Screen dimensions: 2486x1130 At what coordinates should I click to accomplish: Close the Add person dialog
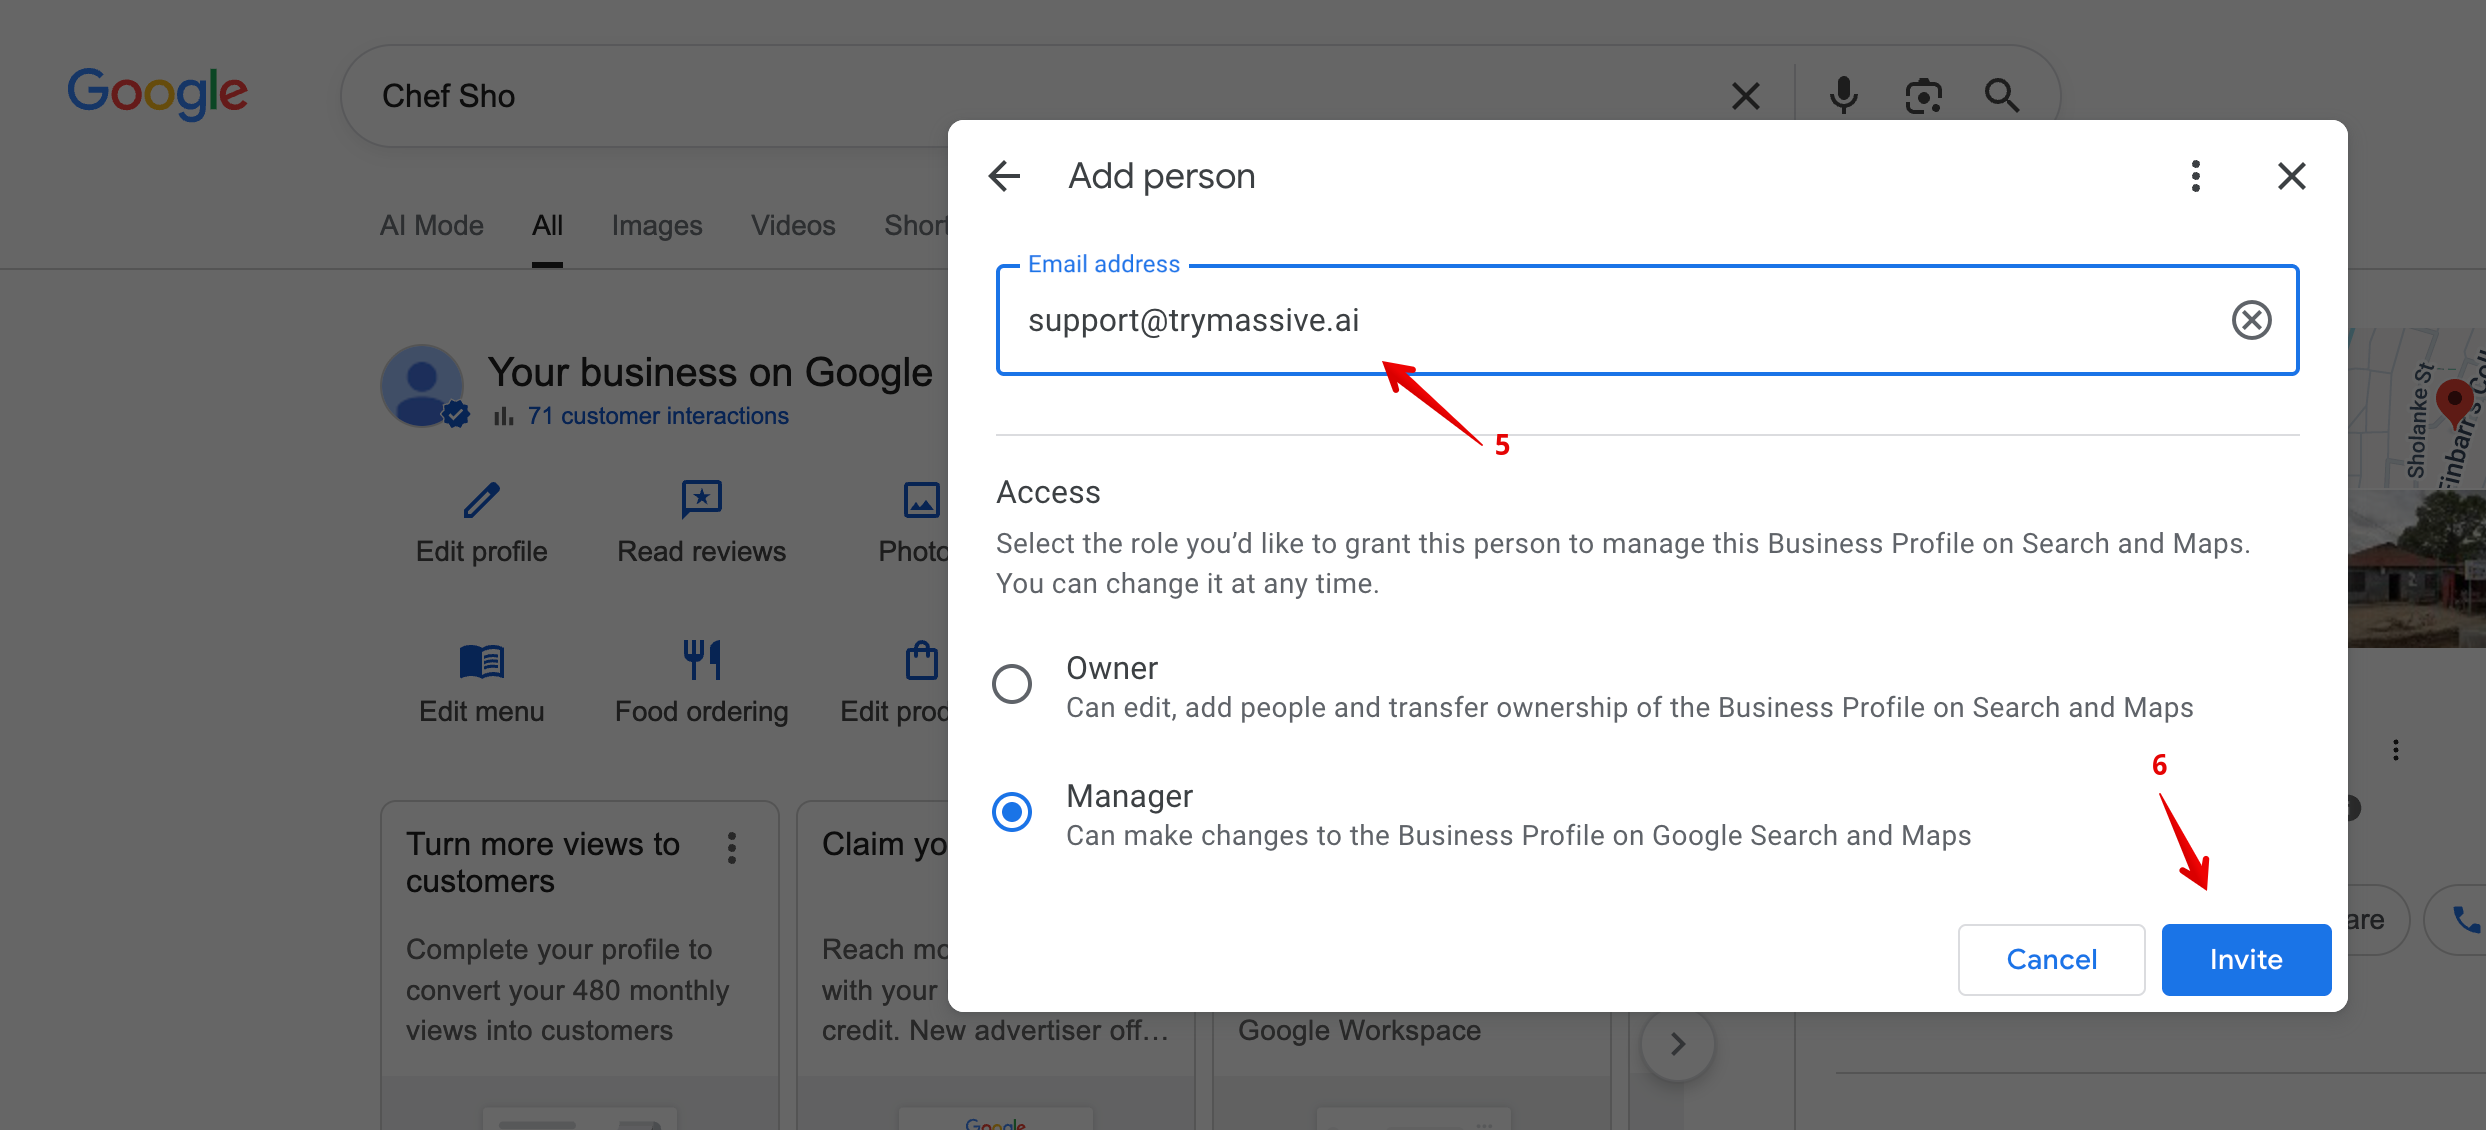tap(2291, 176)
